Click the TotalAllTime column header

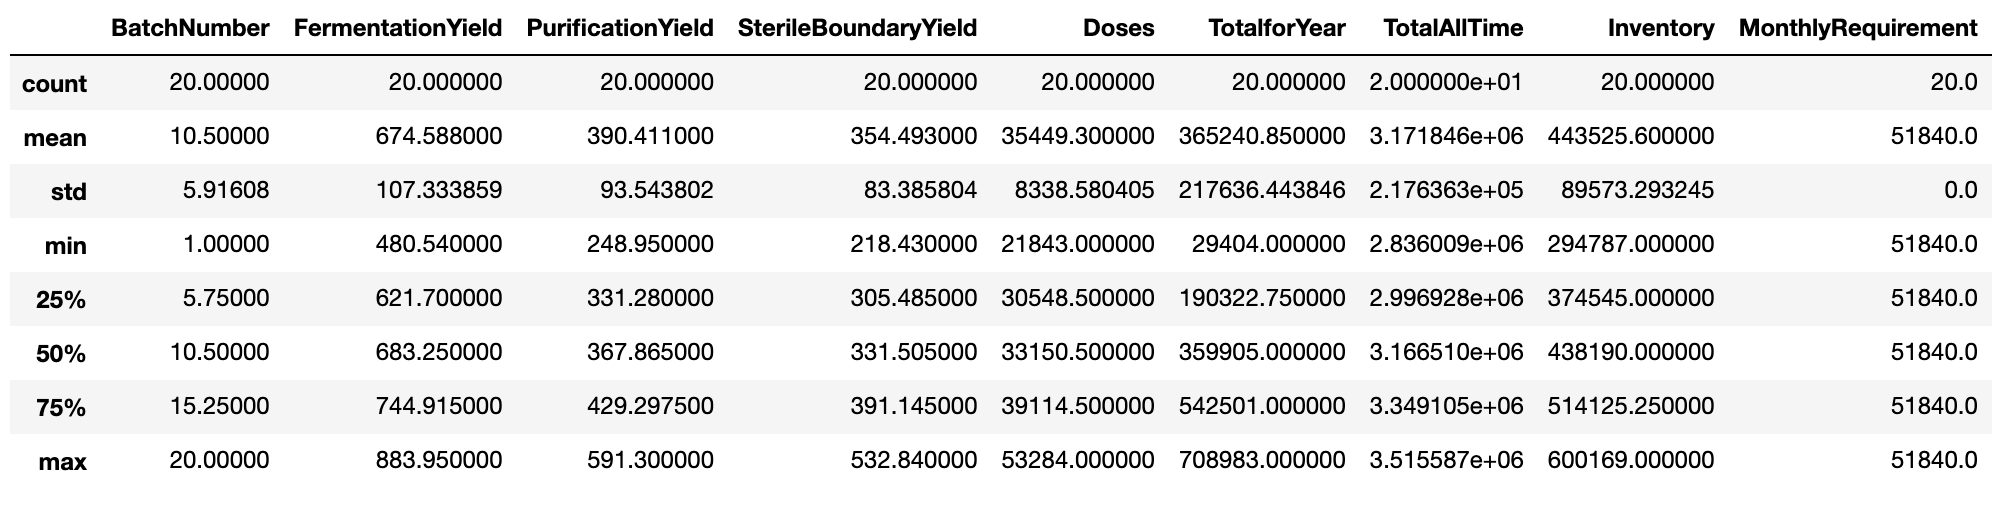[1453, 28]
